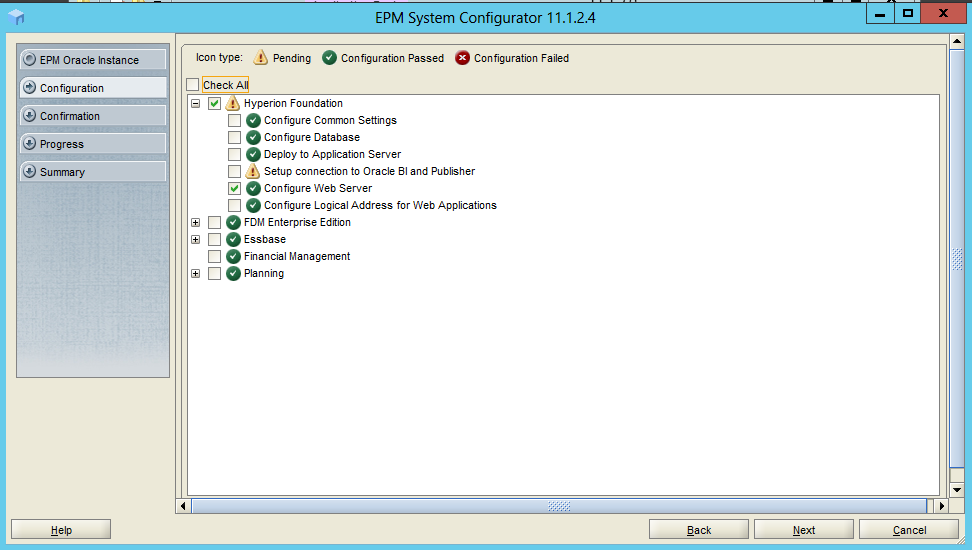Select EPM Oracle Instance wizard step

[93, 60]
